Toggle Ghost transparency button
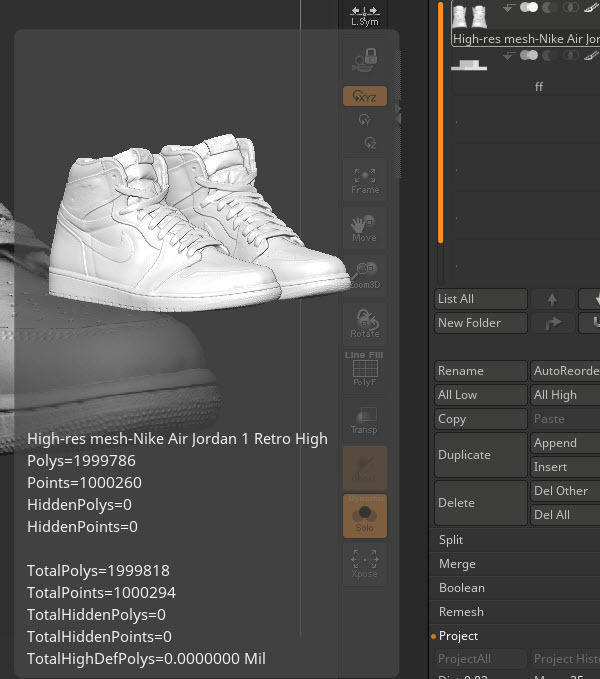The width and height of the screenshot is (600, 679). click(365, 468)
